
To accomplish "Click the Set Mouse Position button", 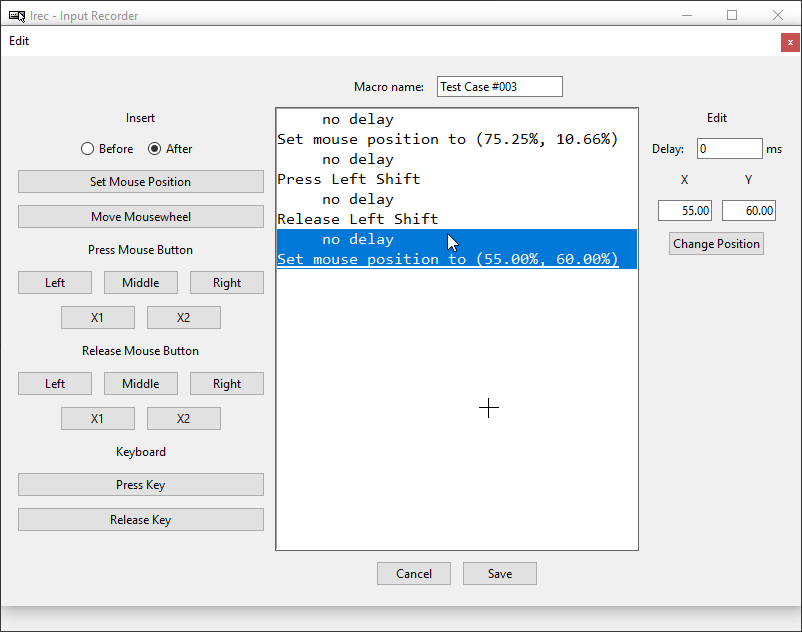I will pos(141,182).
